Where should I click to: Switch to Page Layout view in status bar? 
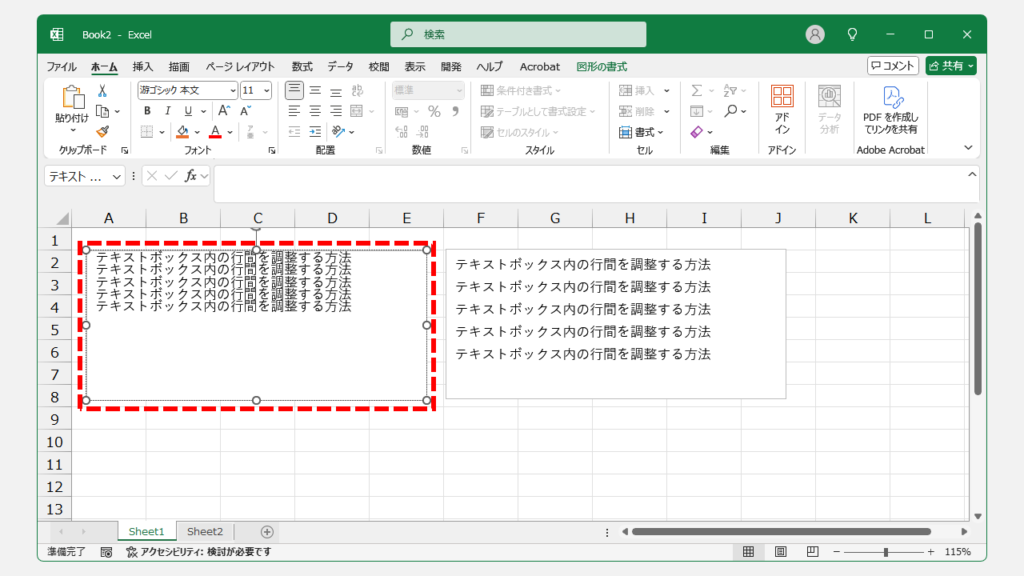[781, 552]
